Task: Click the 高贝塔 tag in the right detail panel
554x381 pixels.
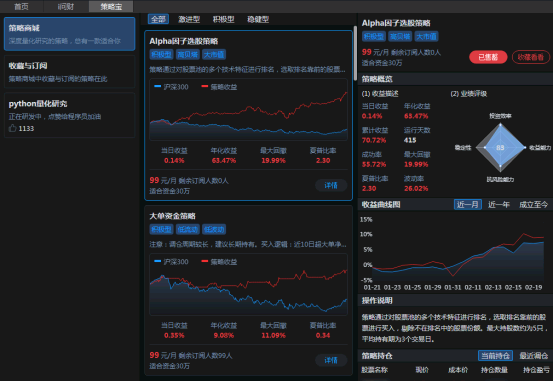Action: pyautogui.click(x=400, y=36)
